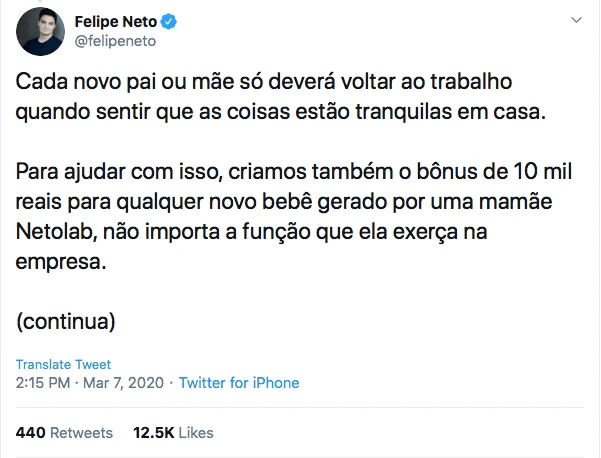
Task: Open the tweet options chevron menu
Action: (576, 21)
